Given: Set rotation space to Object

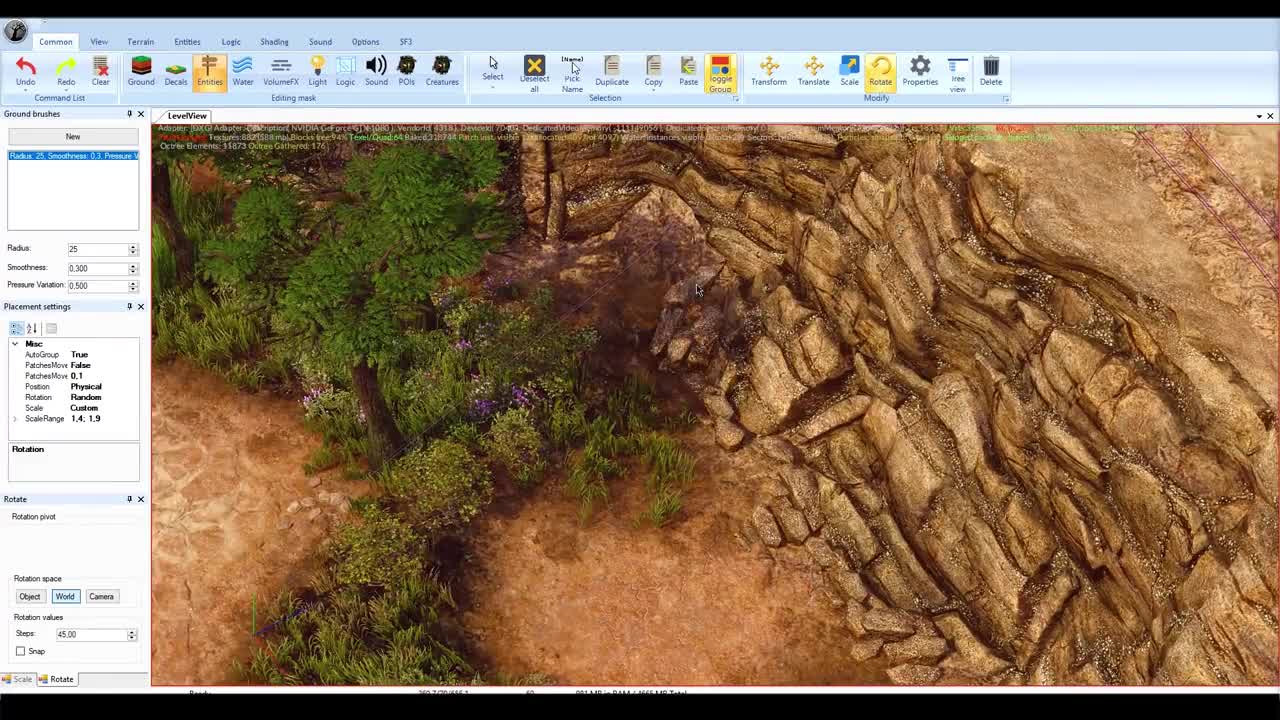Looking at the screenshot, I should click(30, 596).
